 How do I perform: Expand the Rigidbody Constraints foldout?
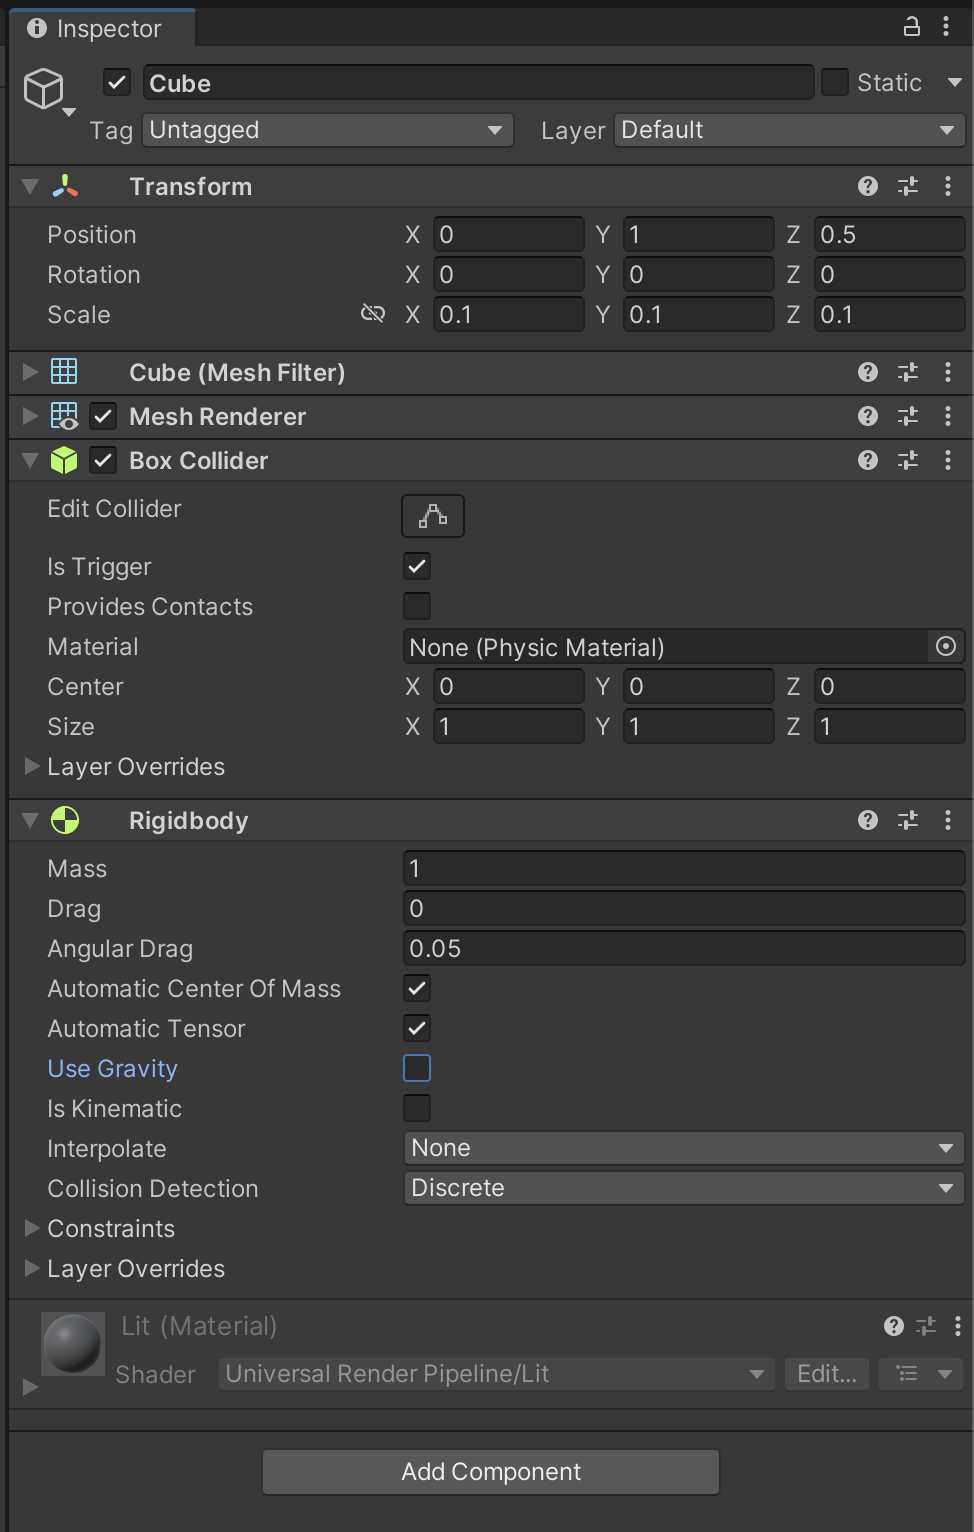click(32, 1228)
